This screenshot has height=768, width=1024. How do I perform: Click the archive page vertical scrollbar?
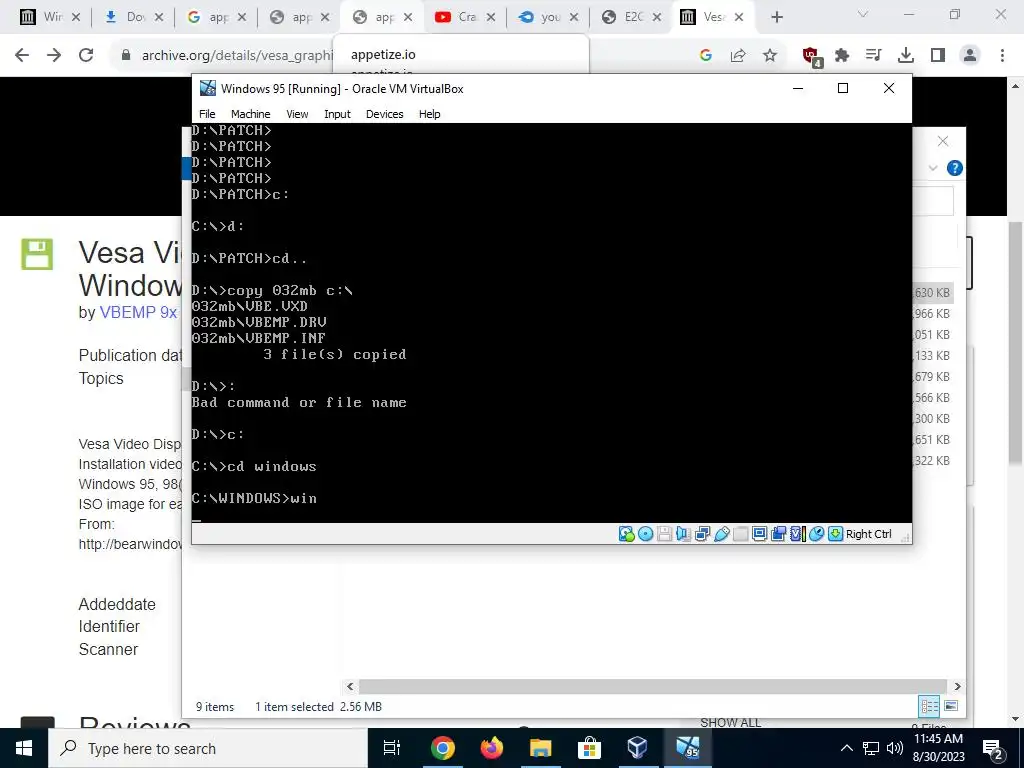(x=1016, y=344)
